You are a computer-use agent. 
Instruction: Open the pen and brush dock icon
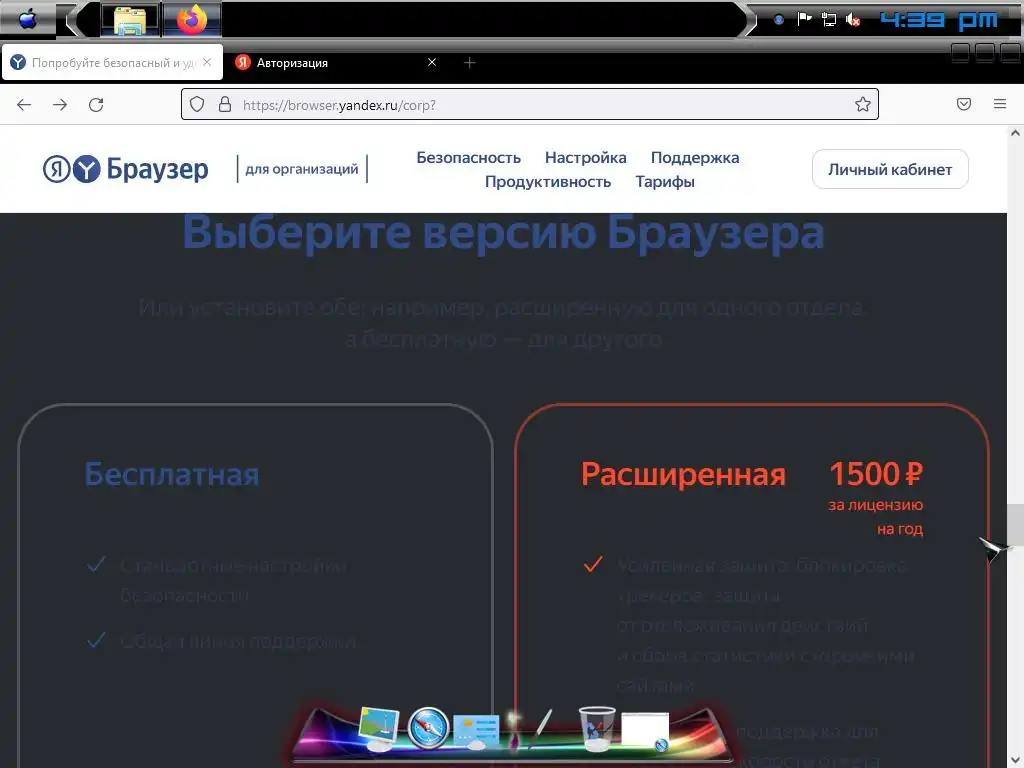531,728
